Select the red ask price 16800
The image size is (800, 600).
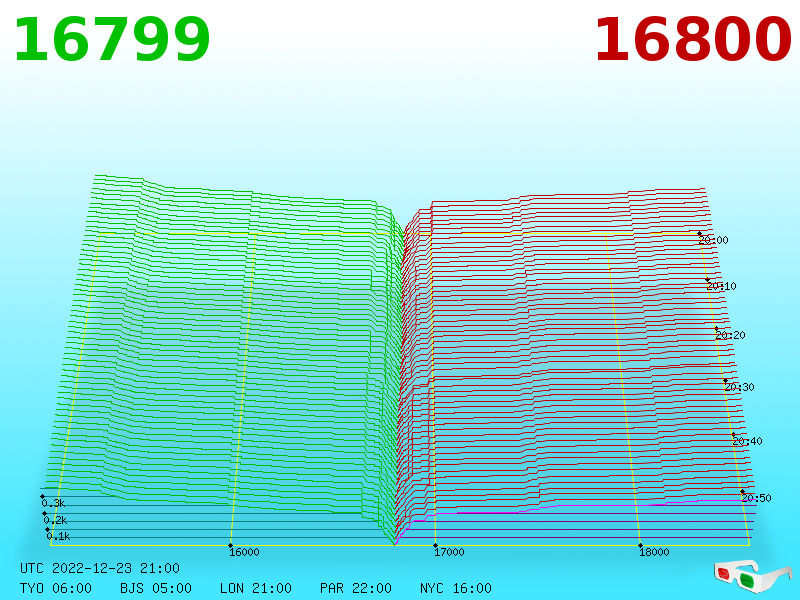(x=693, y=40)
